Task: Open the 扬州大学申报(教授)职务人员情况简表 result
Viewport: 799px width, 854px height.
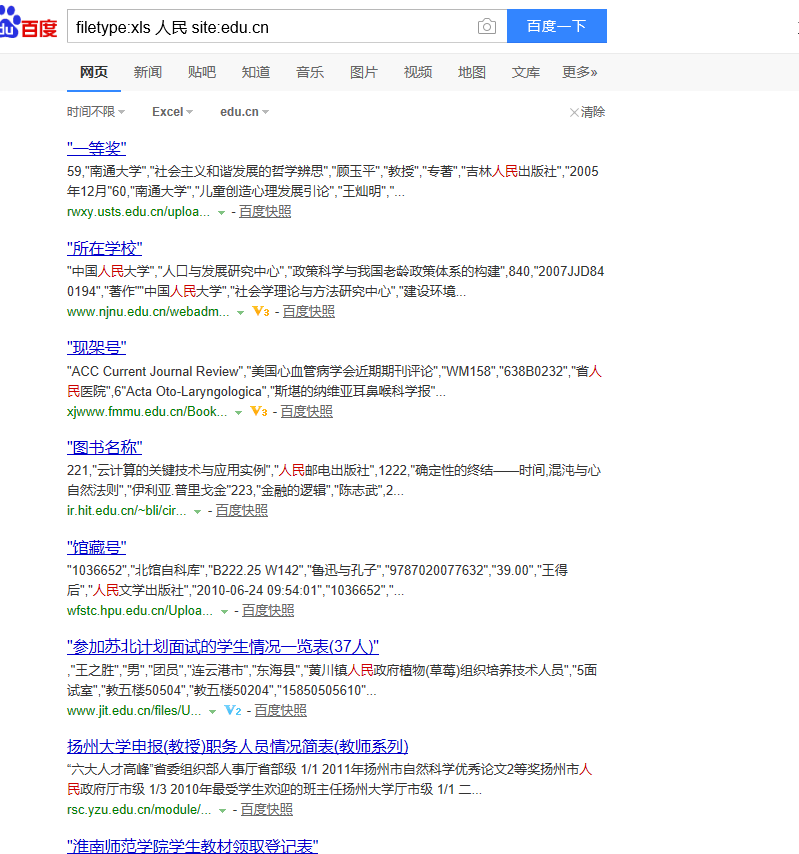Action: (x=237, y=746)
